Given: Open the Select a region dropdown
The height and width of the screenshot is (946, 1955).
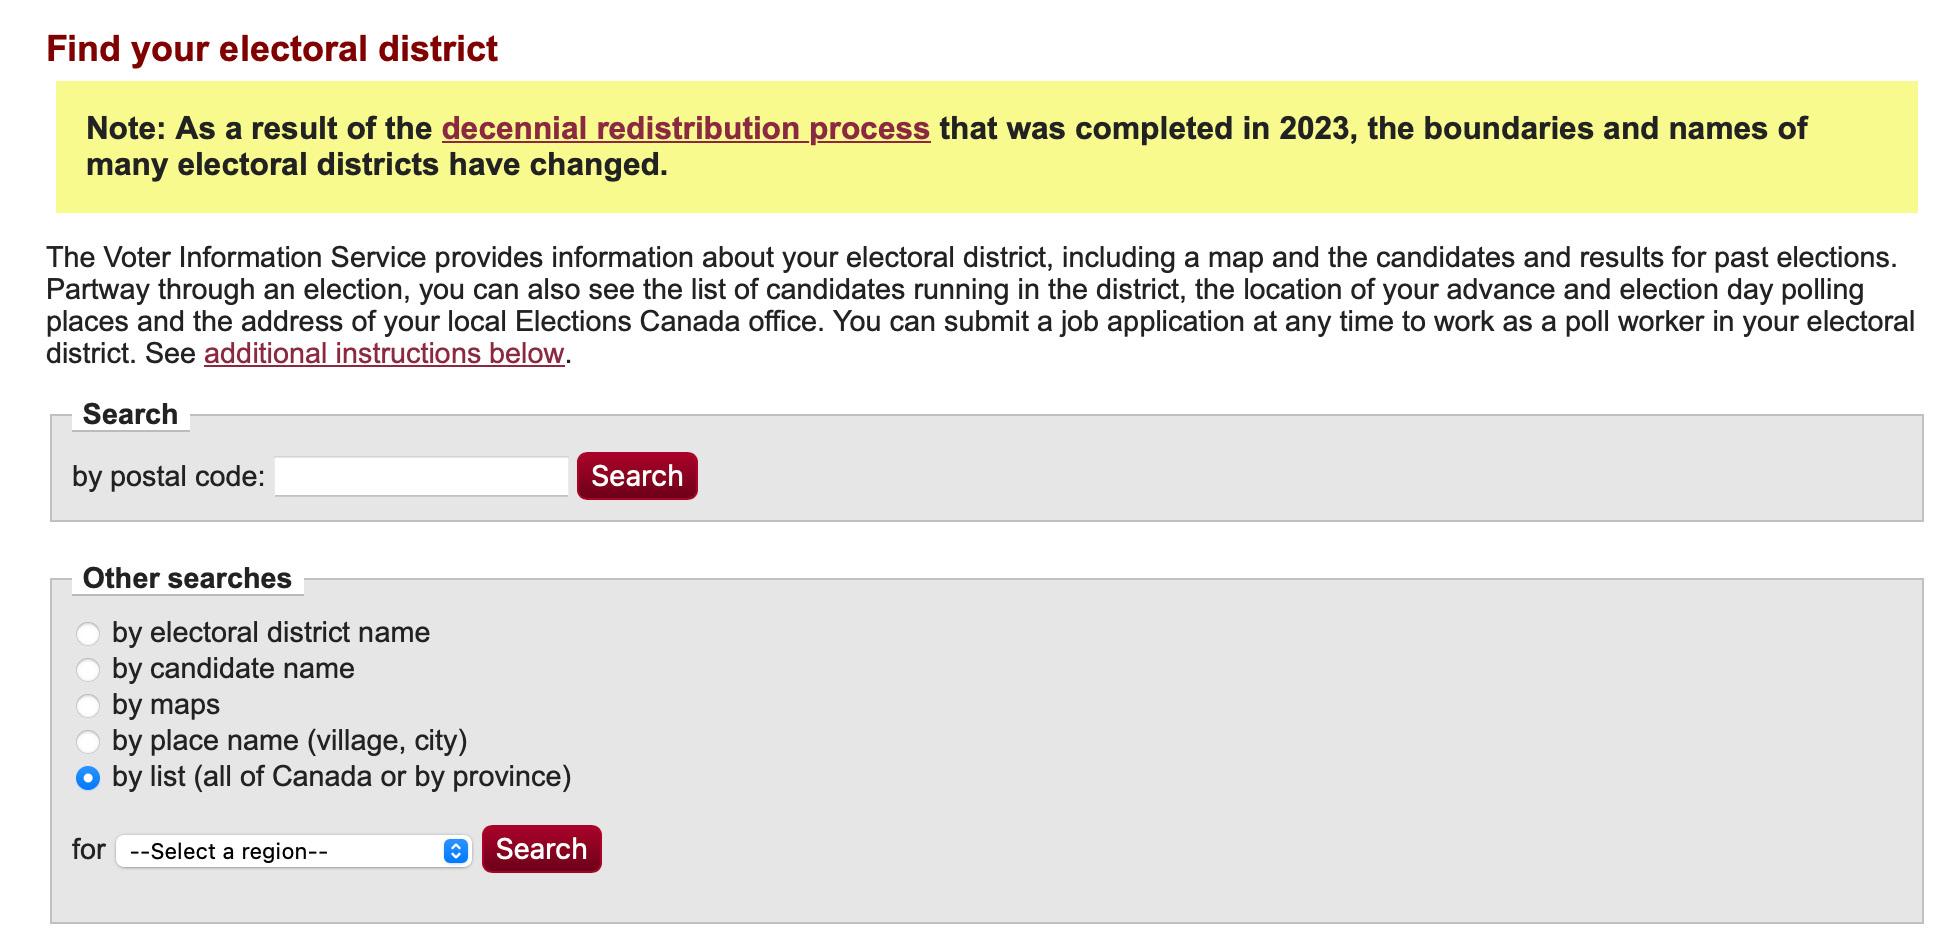Looking at the screenshot, I should (293, 851).
